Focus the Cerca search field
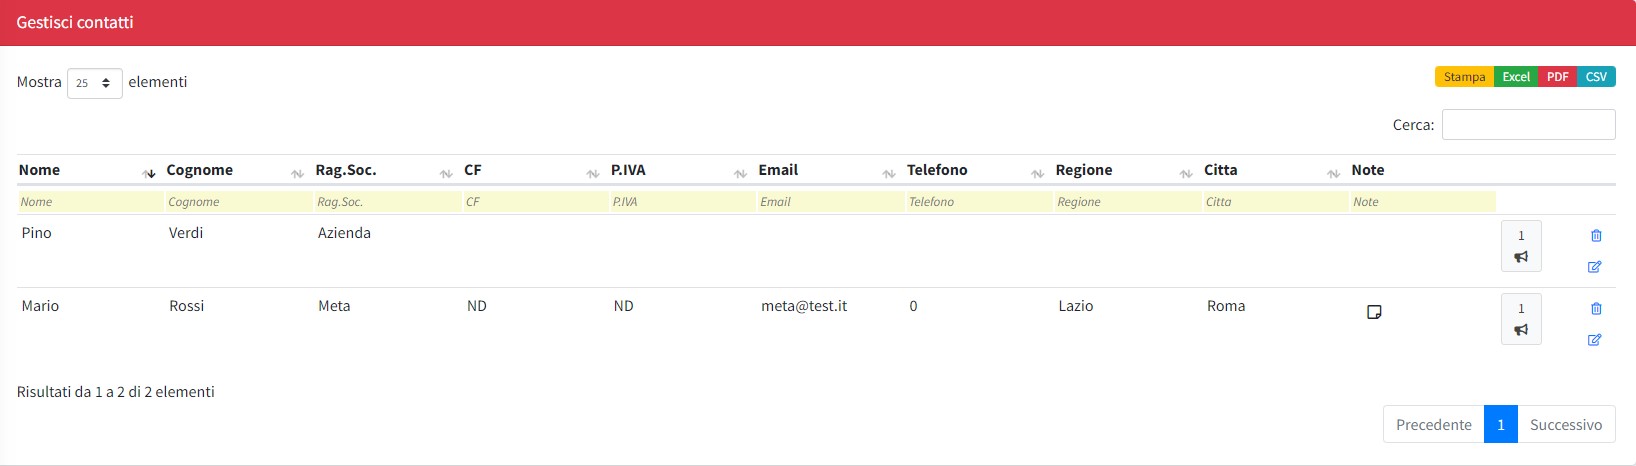Viewport: 1636px width, 466px height. [x=1528, y=125]
